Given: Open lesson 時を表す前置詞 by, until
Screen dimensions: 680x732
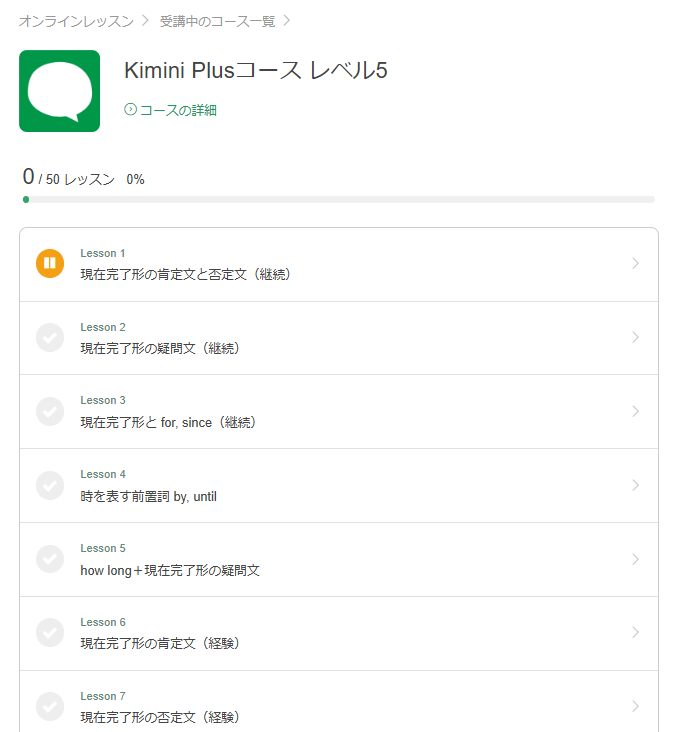Looking at the screenshot, I should pos(148,496).
